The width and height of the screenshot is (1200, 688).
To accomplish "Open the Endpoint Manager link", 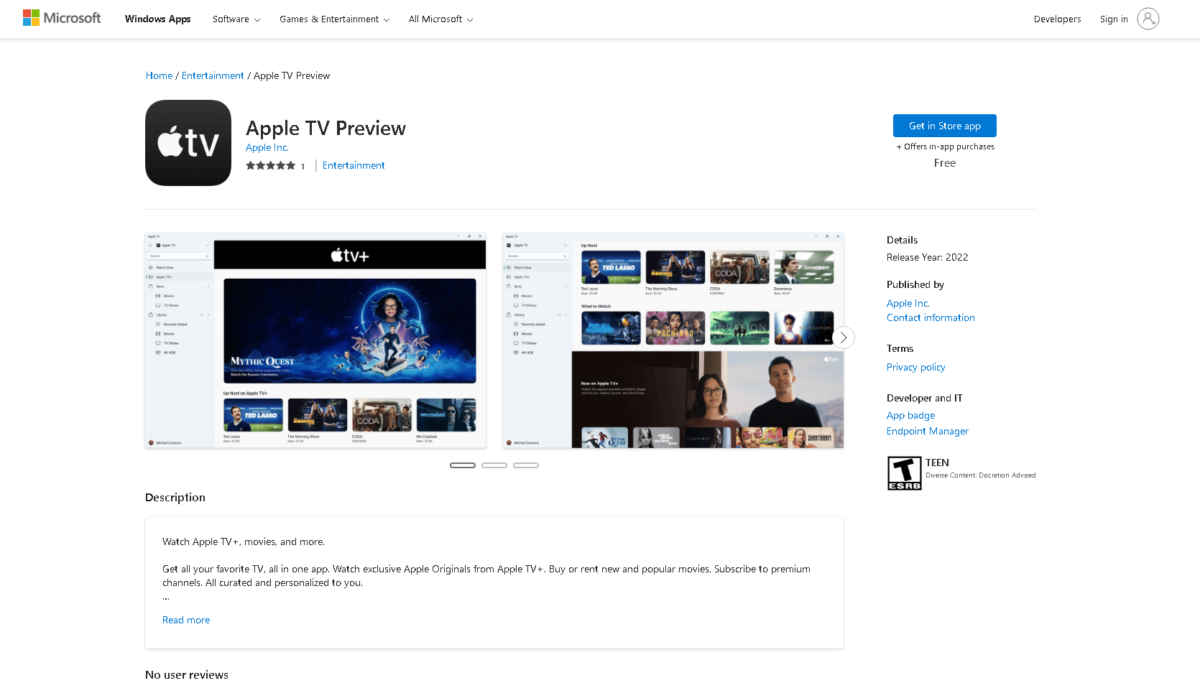I will 927,431.
